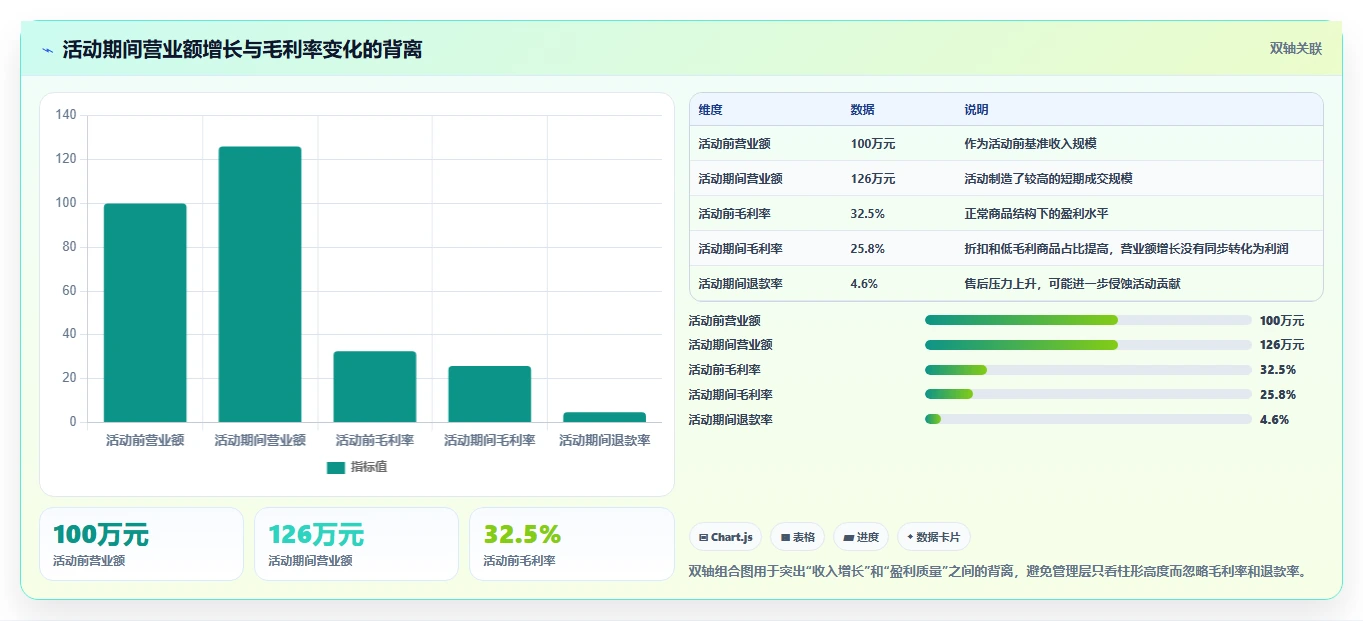1363x621 pixels.
Task: Click the 活动前营业额 progress bar
Action: [1088, 321]
